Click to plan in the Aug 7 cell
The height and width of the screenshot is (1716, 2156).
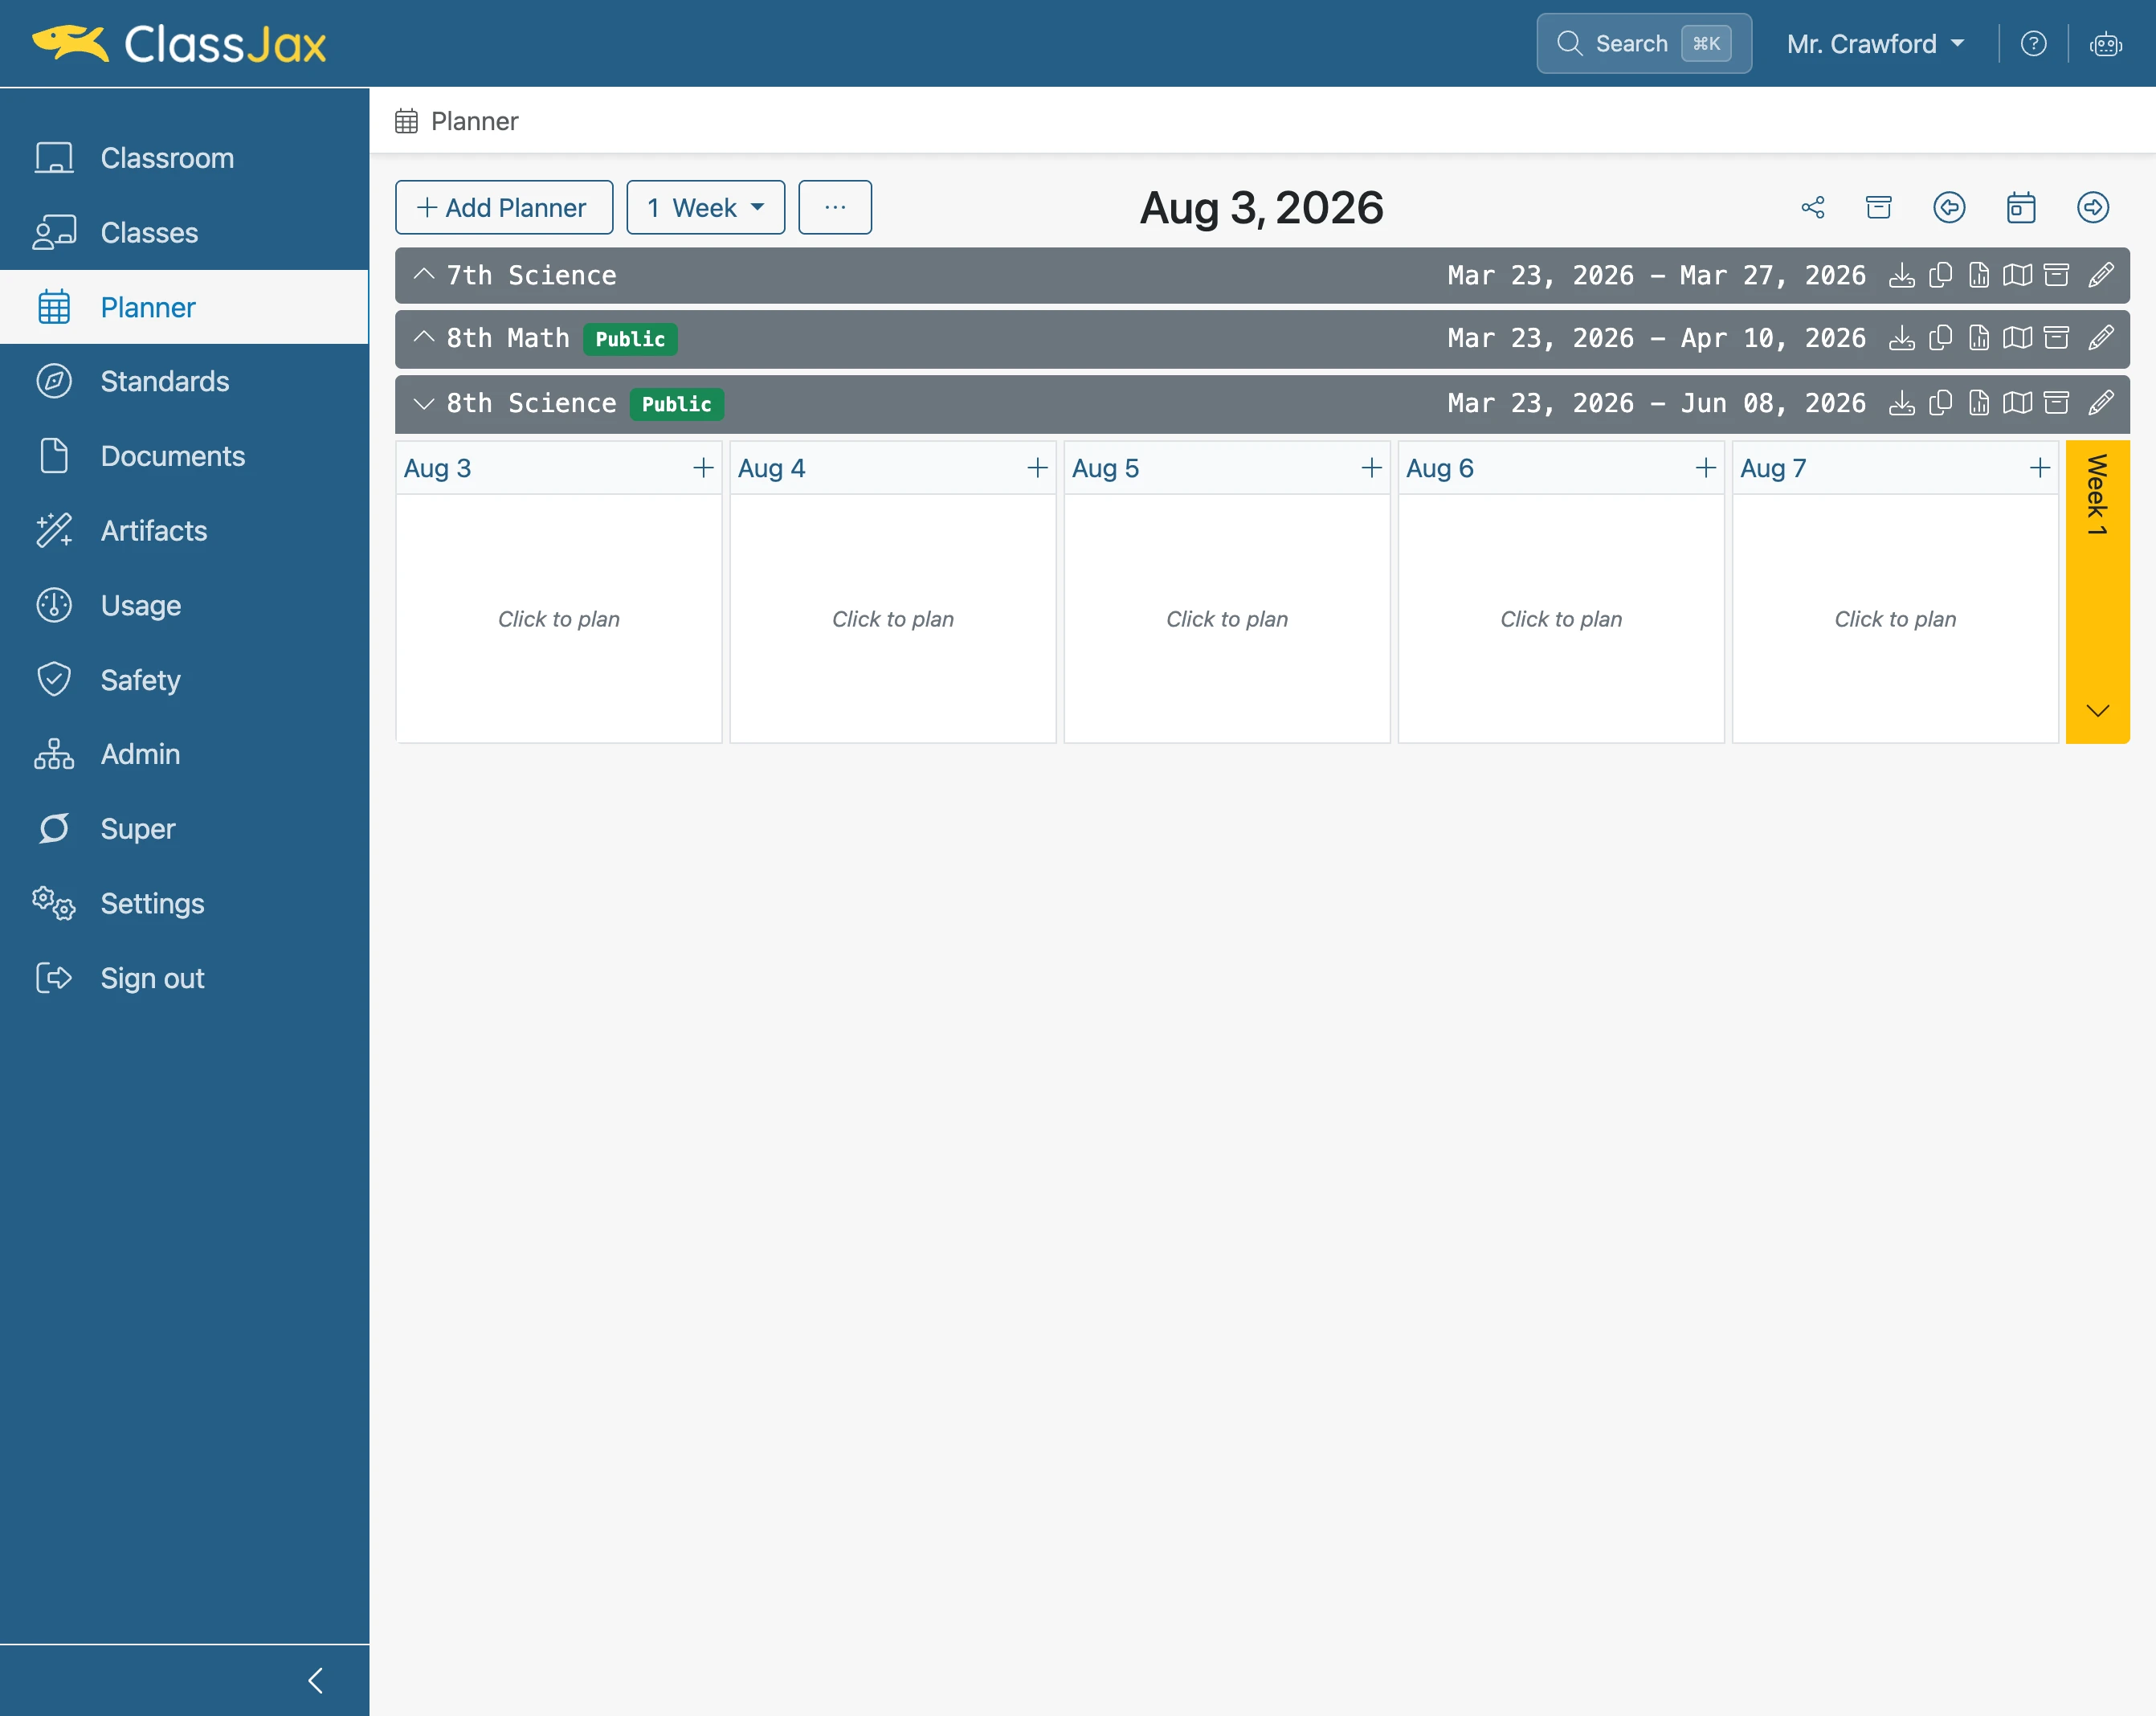pos(1895,619)
